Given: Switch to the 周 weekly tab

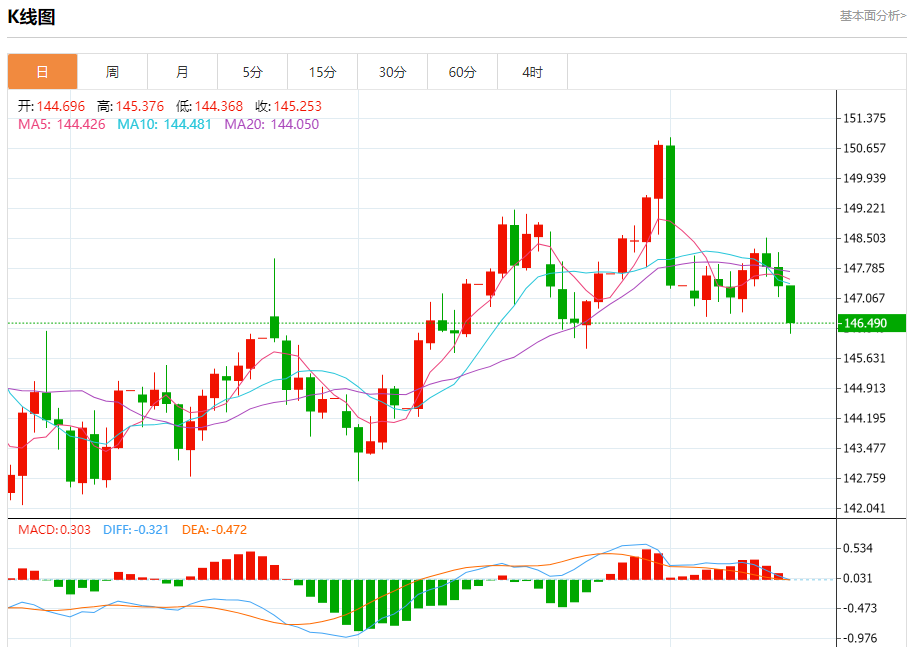Looking at the screenshot, I should (x=112, y=72).
